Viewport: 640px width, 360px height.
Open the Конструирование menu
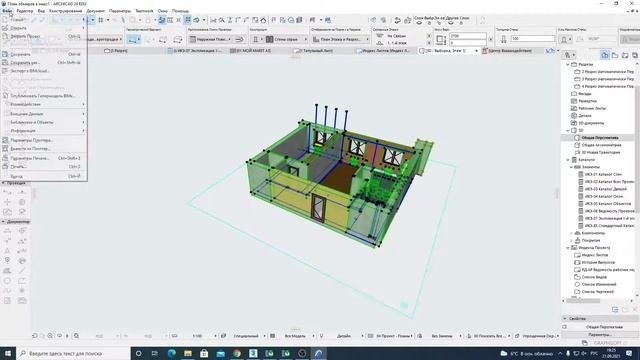click(x=65, y=11)
